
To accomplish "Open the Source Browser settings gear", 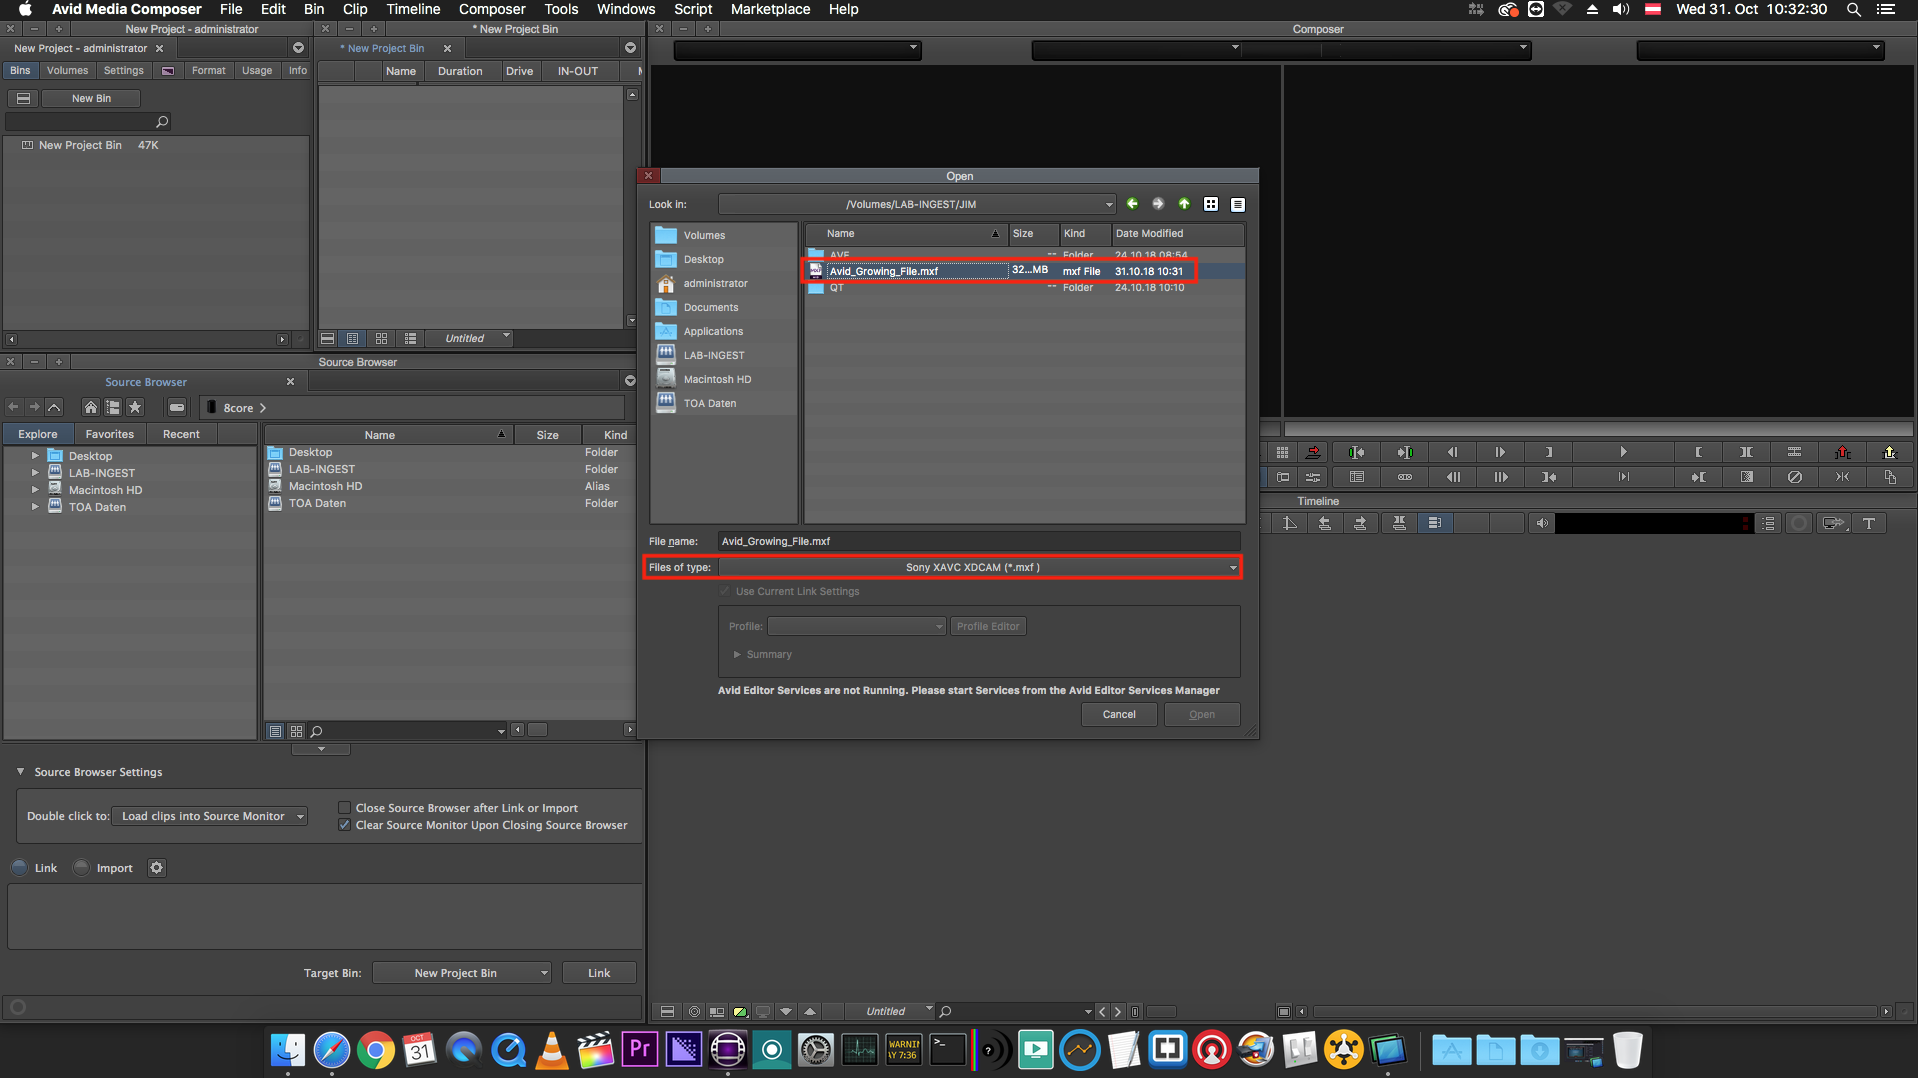I will coord(156,868).
